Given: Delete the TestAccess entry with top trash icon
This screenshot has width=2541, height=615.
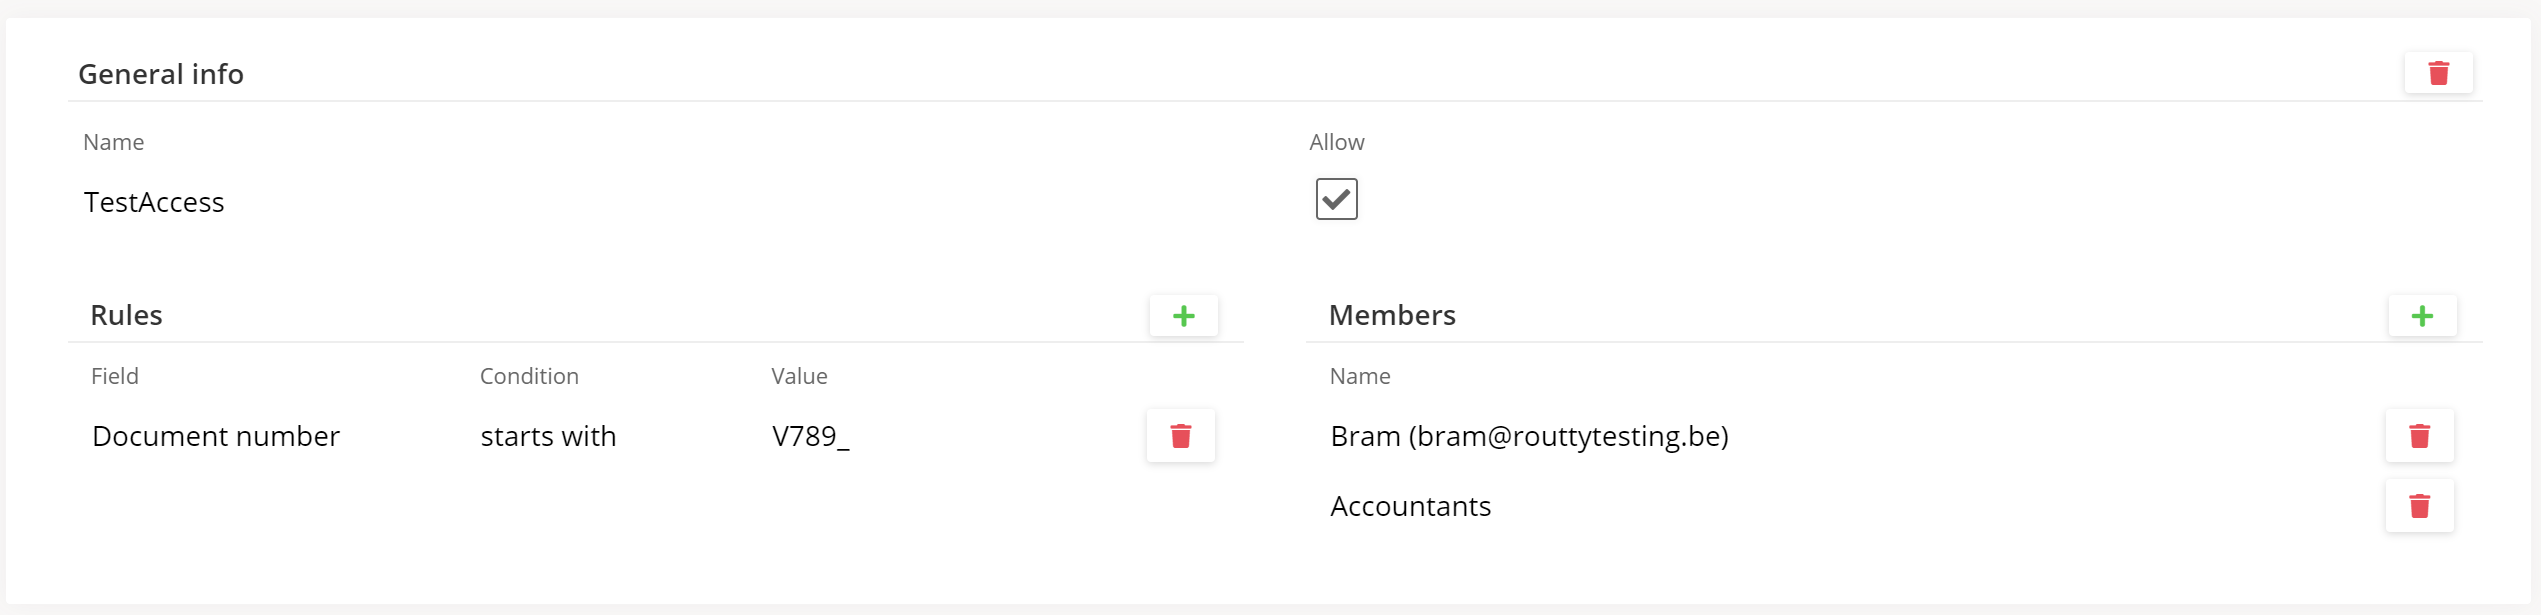Looking at the screenshot, I should click(2438, 73).
